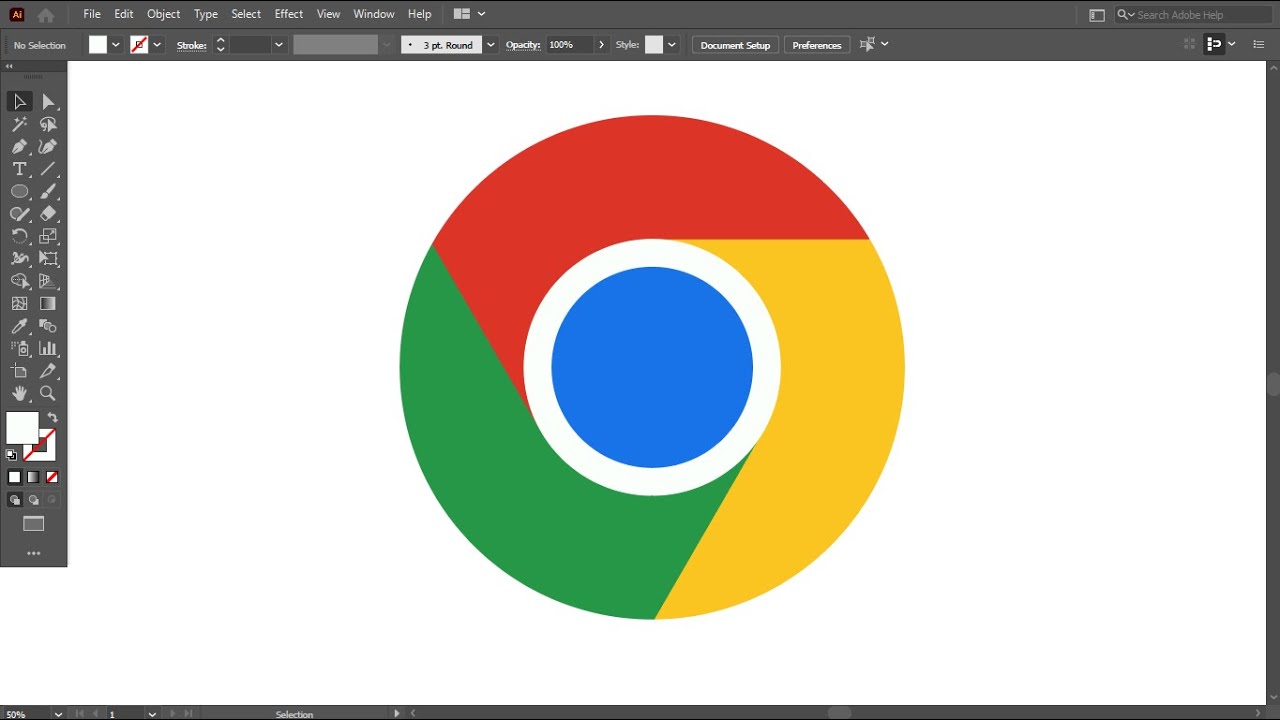Image resolution: width=1280 pixels, height=720 pixels.
Task: Expand the stroke weight dropdown
Action: click(x=279, y=45)
